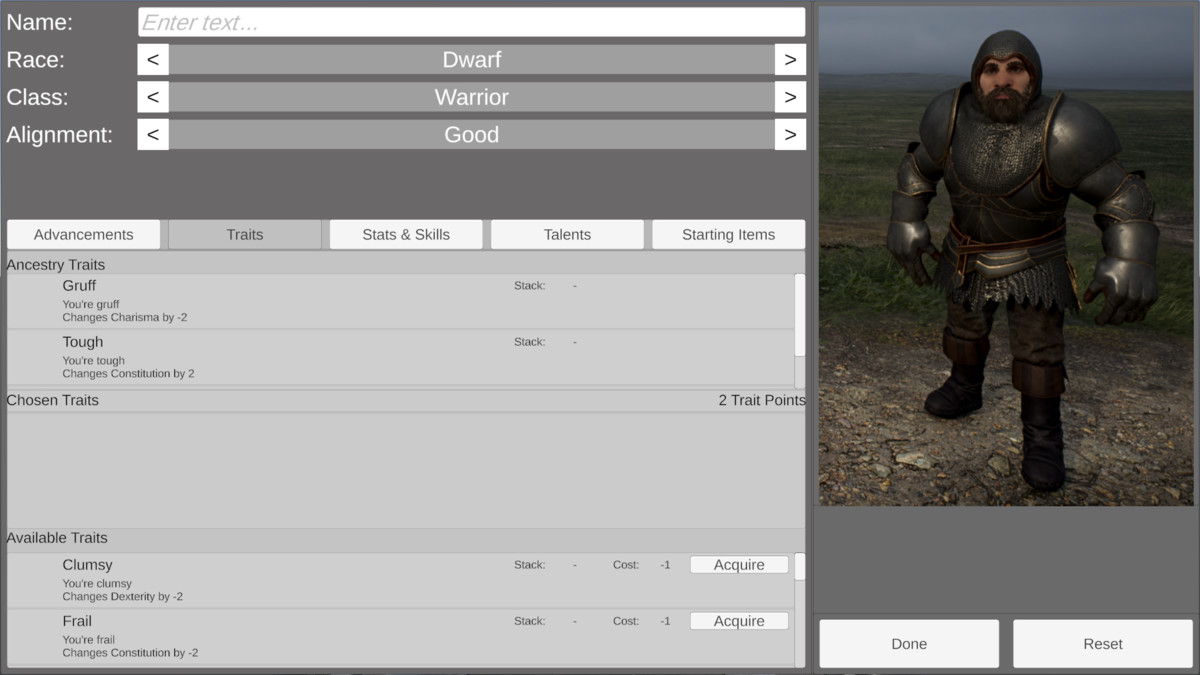1200x675 pixels.
Task: Click the Clumsy trait name
Action: (87, 565)
